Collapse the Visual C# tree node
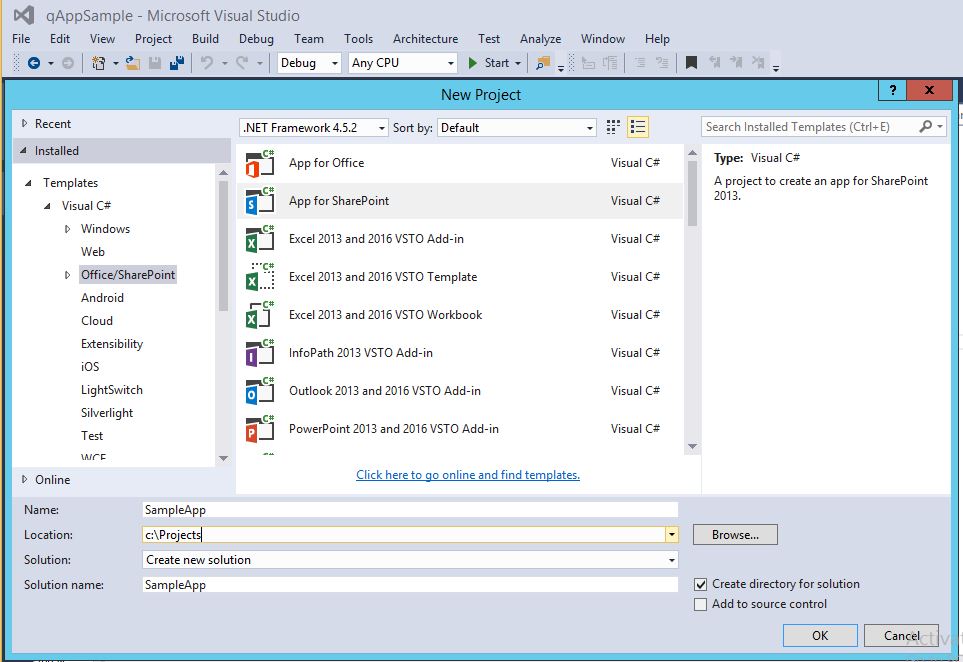 coord(47,206)
